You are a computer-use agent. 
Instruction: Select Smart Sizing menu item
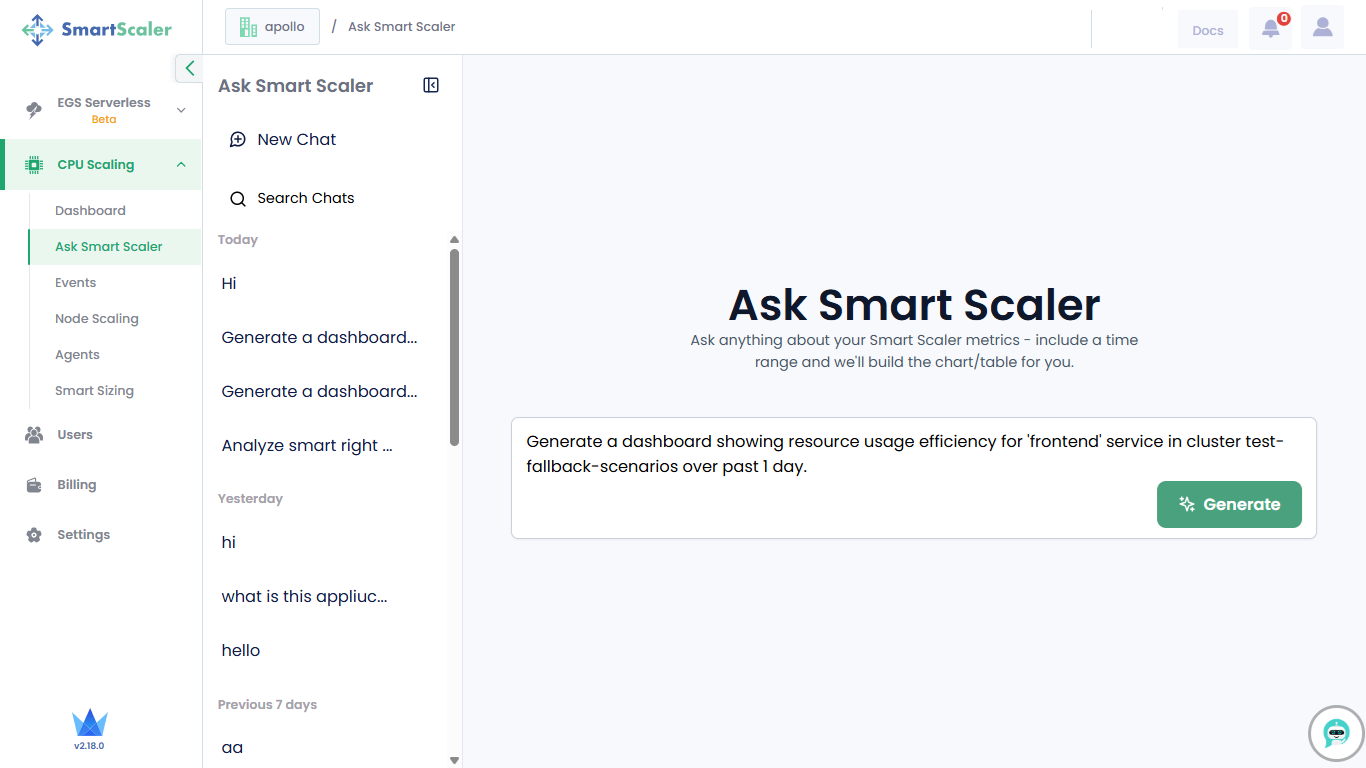tap(94, 391)
